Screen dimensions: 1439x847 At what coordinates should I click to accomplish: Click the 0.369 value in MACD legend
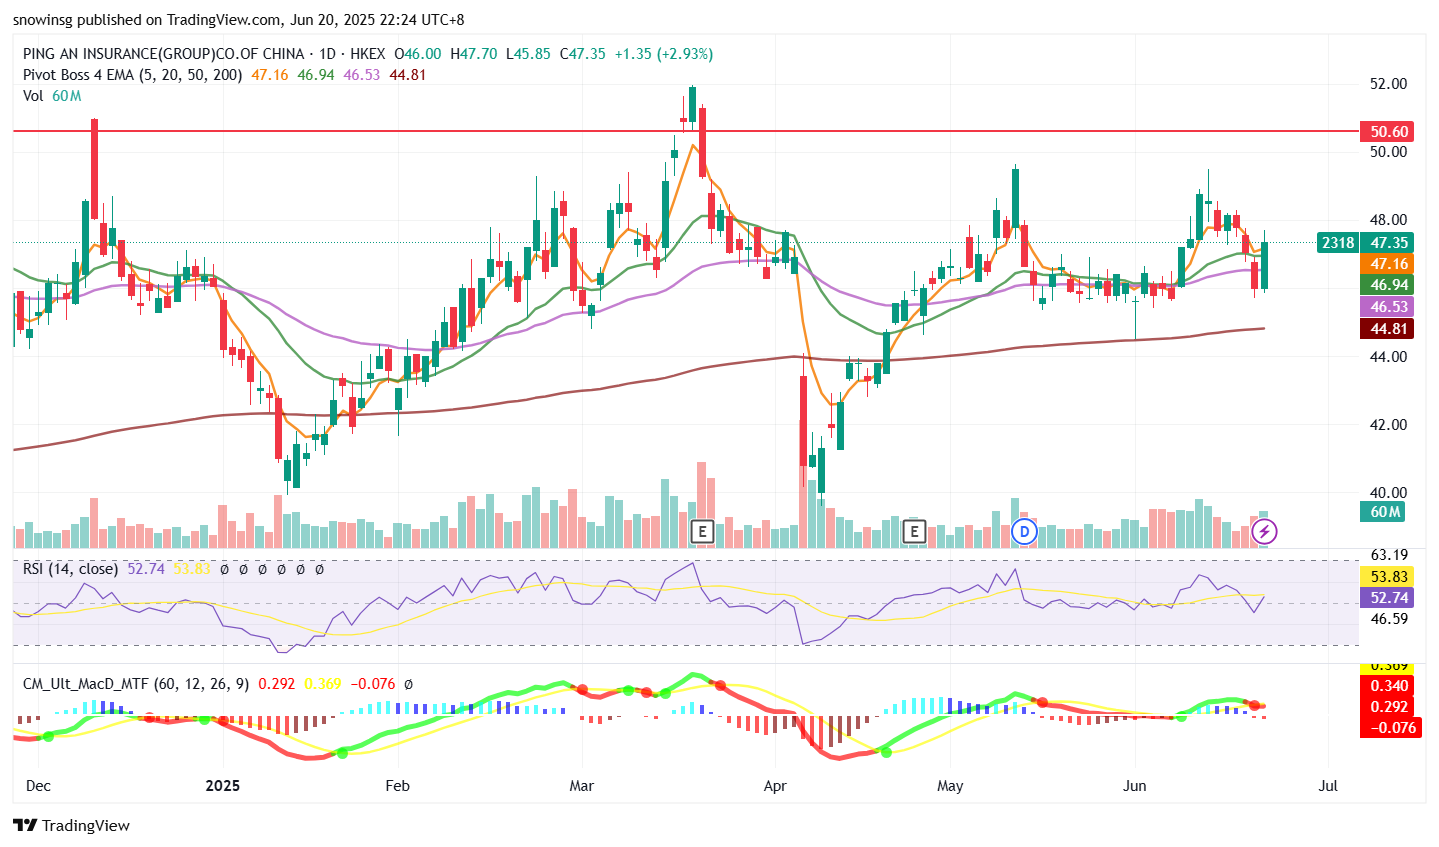(x=323, y=684)
